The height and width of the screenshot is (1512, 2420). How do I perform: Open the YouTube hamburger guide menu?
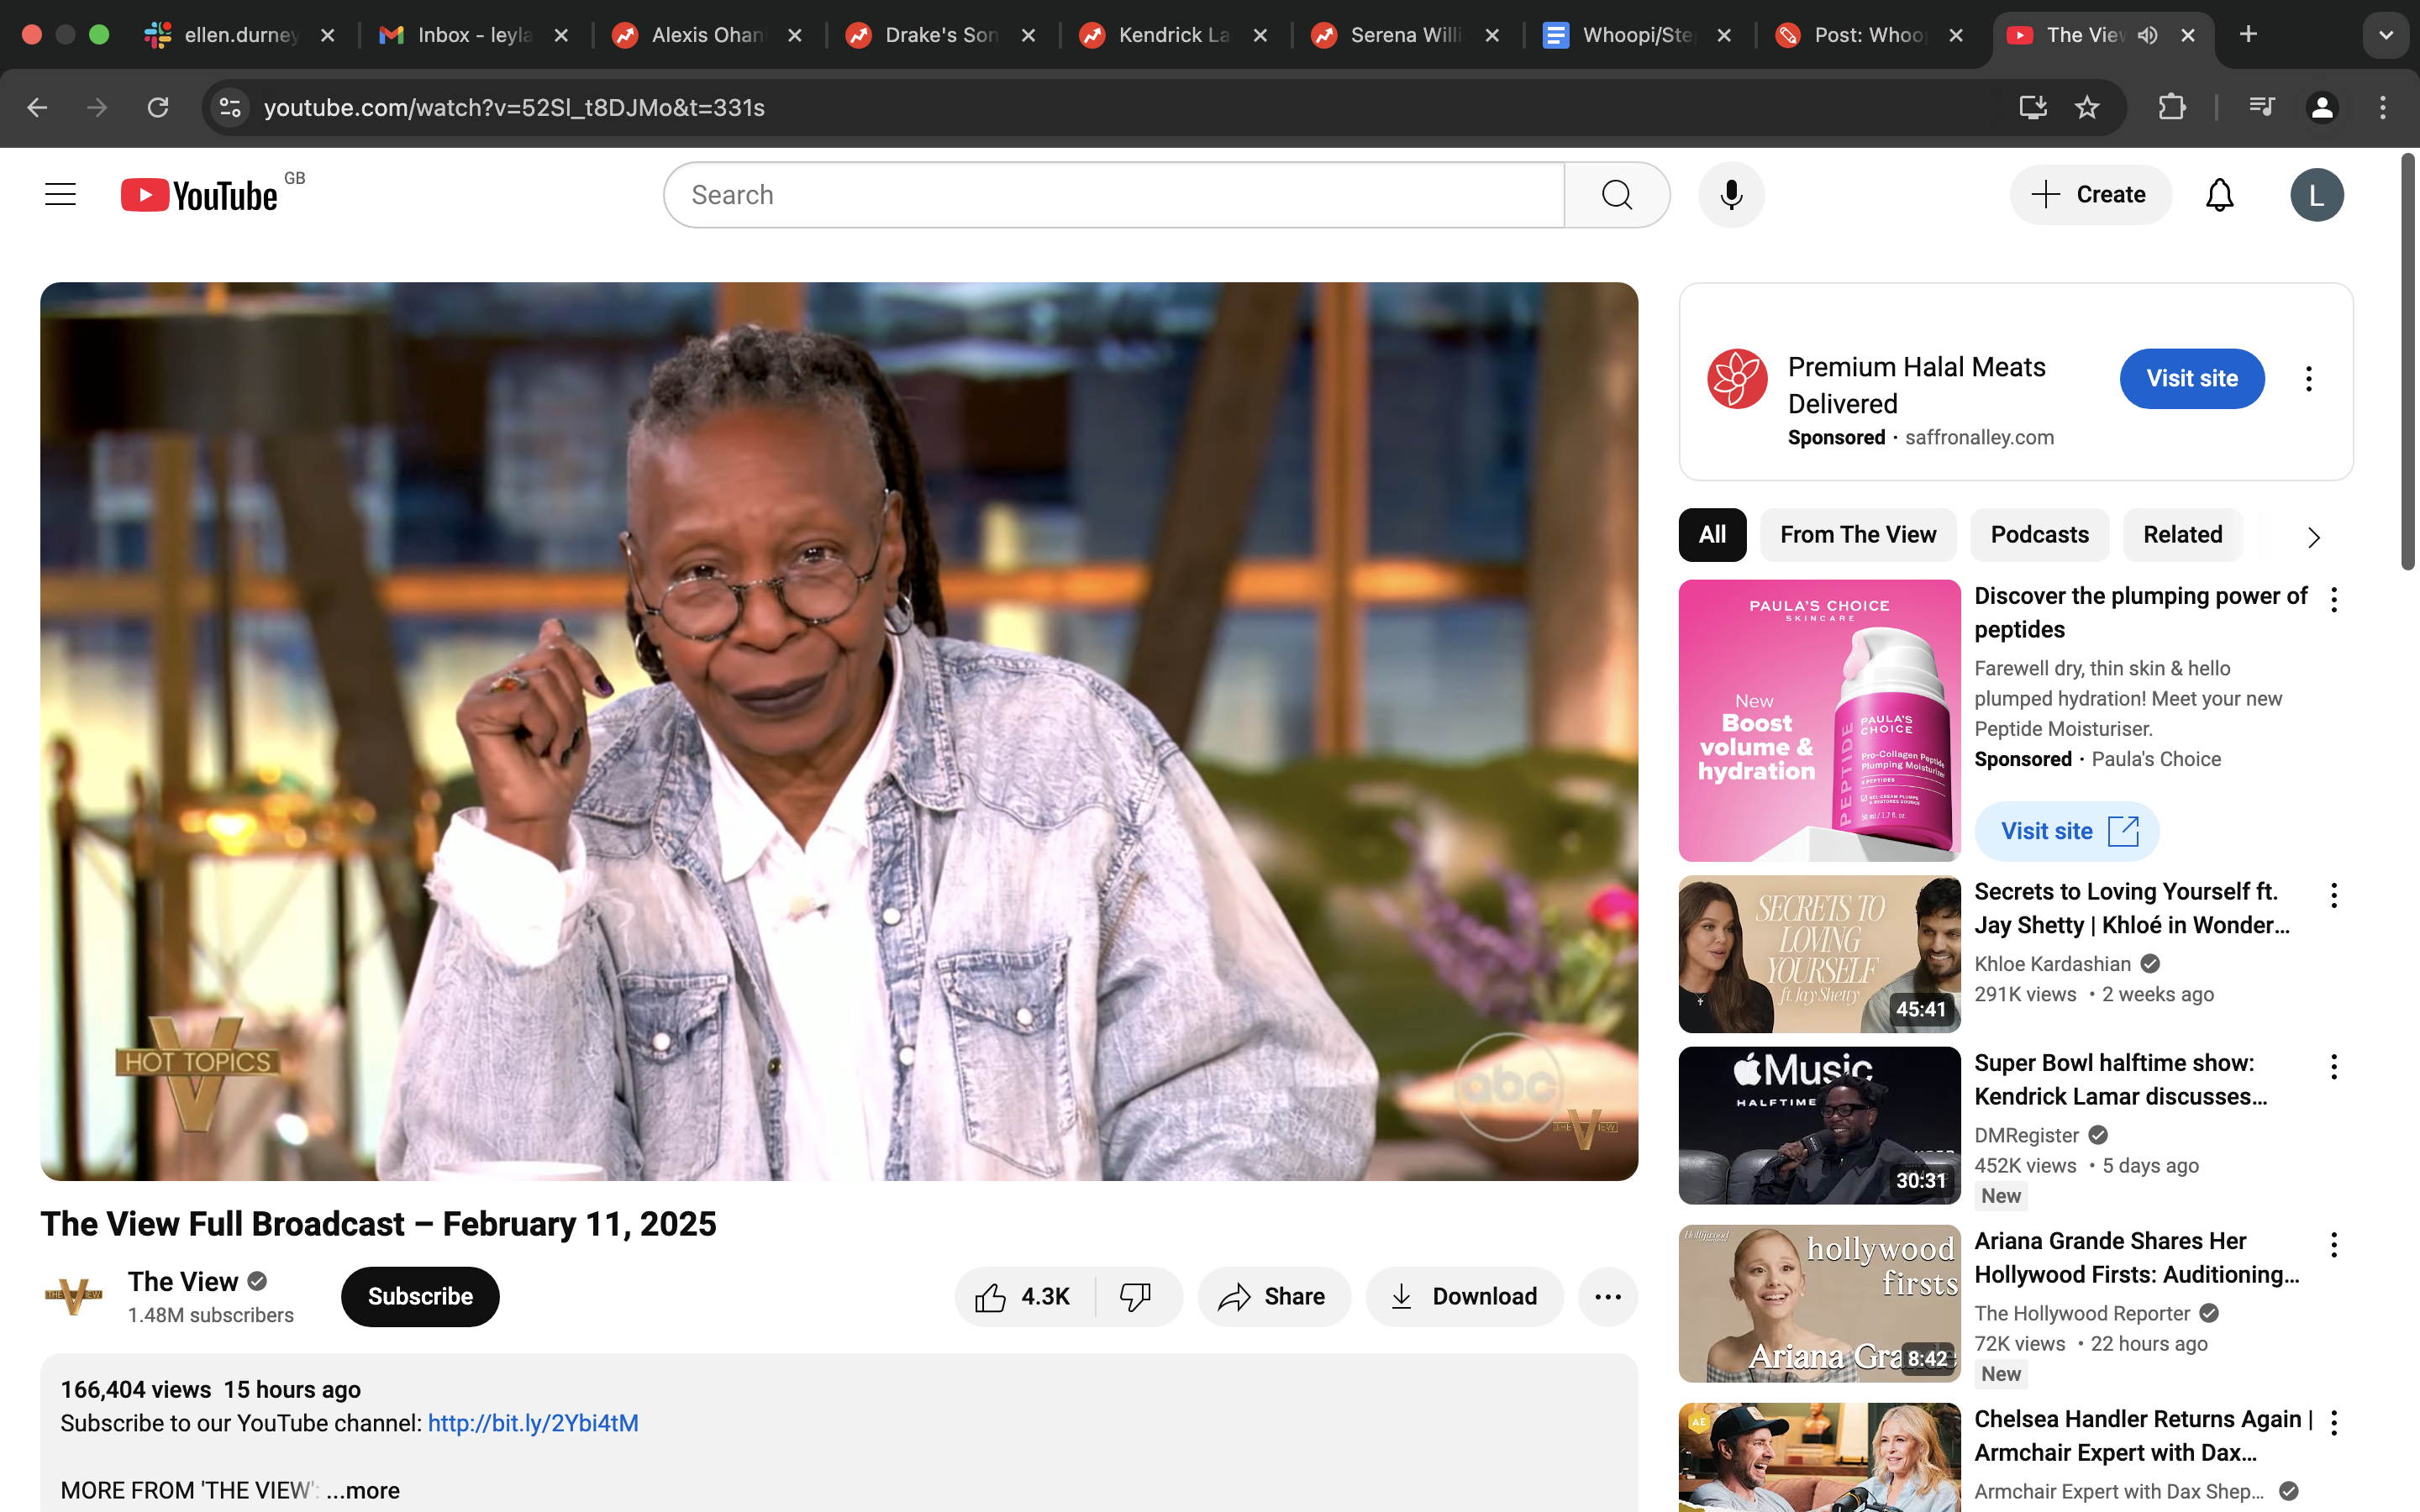(x=60, y=194)
